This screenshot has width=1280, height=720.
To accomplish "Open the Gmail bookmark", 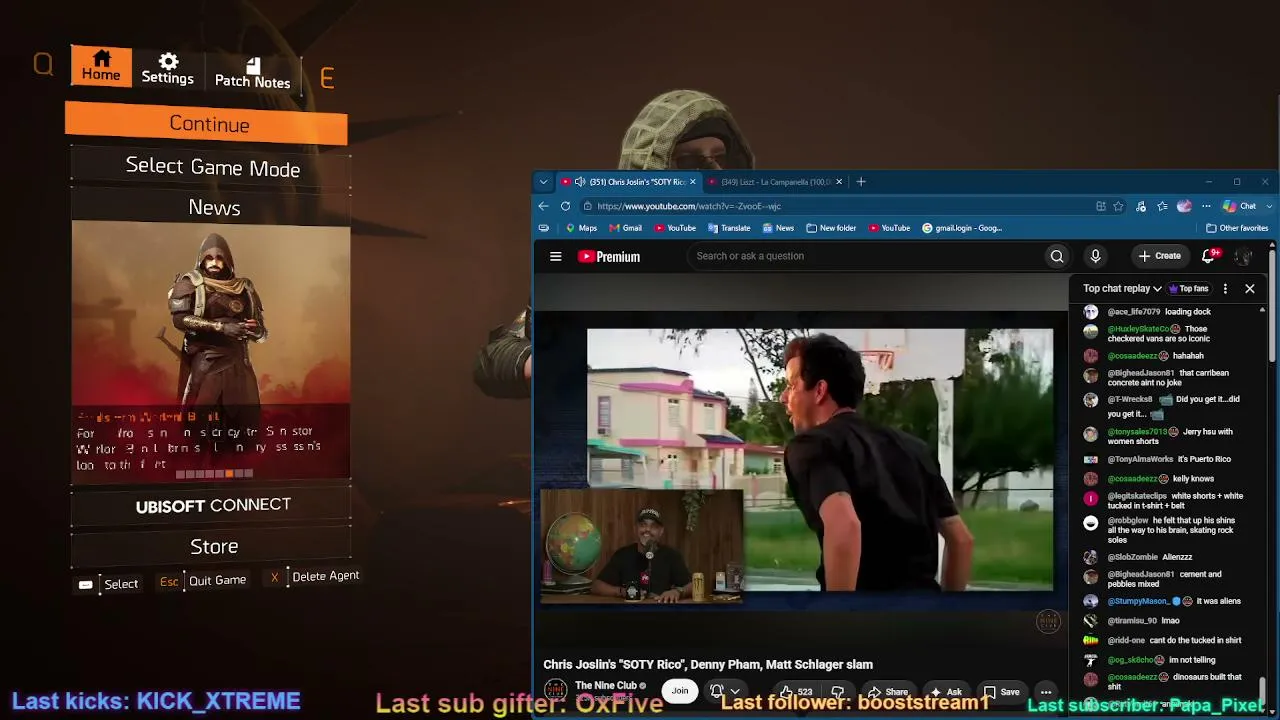I will [625, 228].
